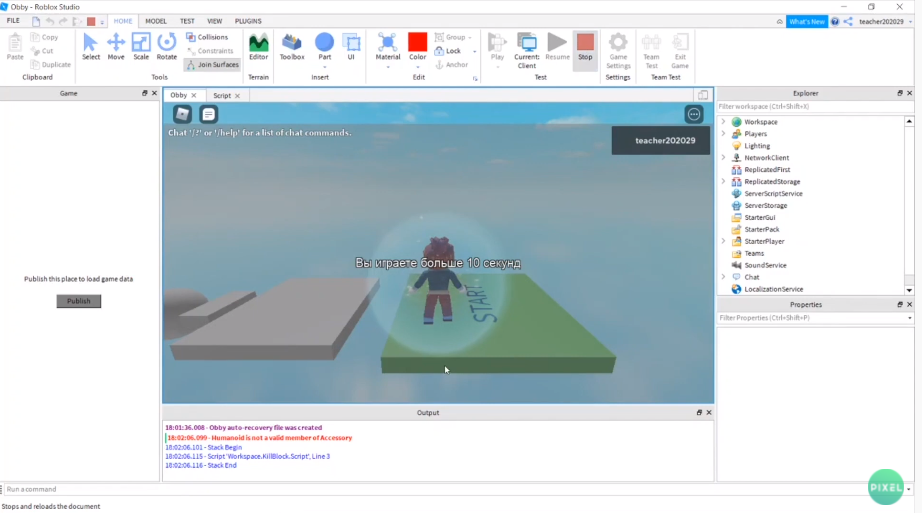Switch to the MODEL ribbon tab

tap(156, 21)
